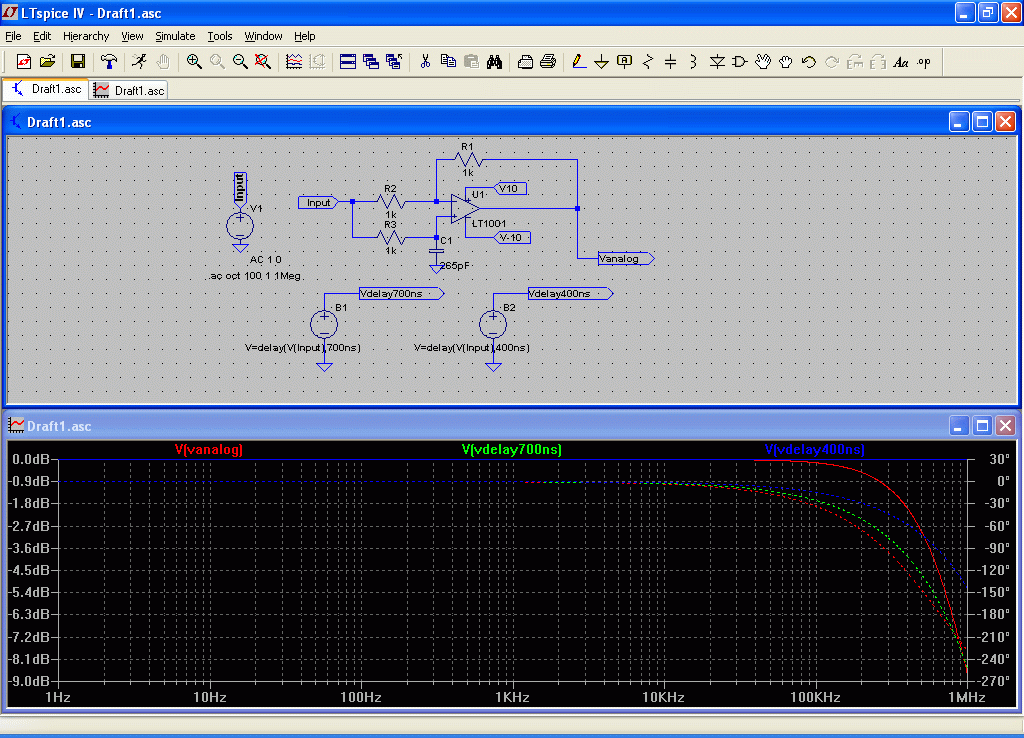The width and height of the screenshot is (1024, 738).
Task: Click the Print Setup icon
Action: [525, 61]
